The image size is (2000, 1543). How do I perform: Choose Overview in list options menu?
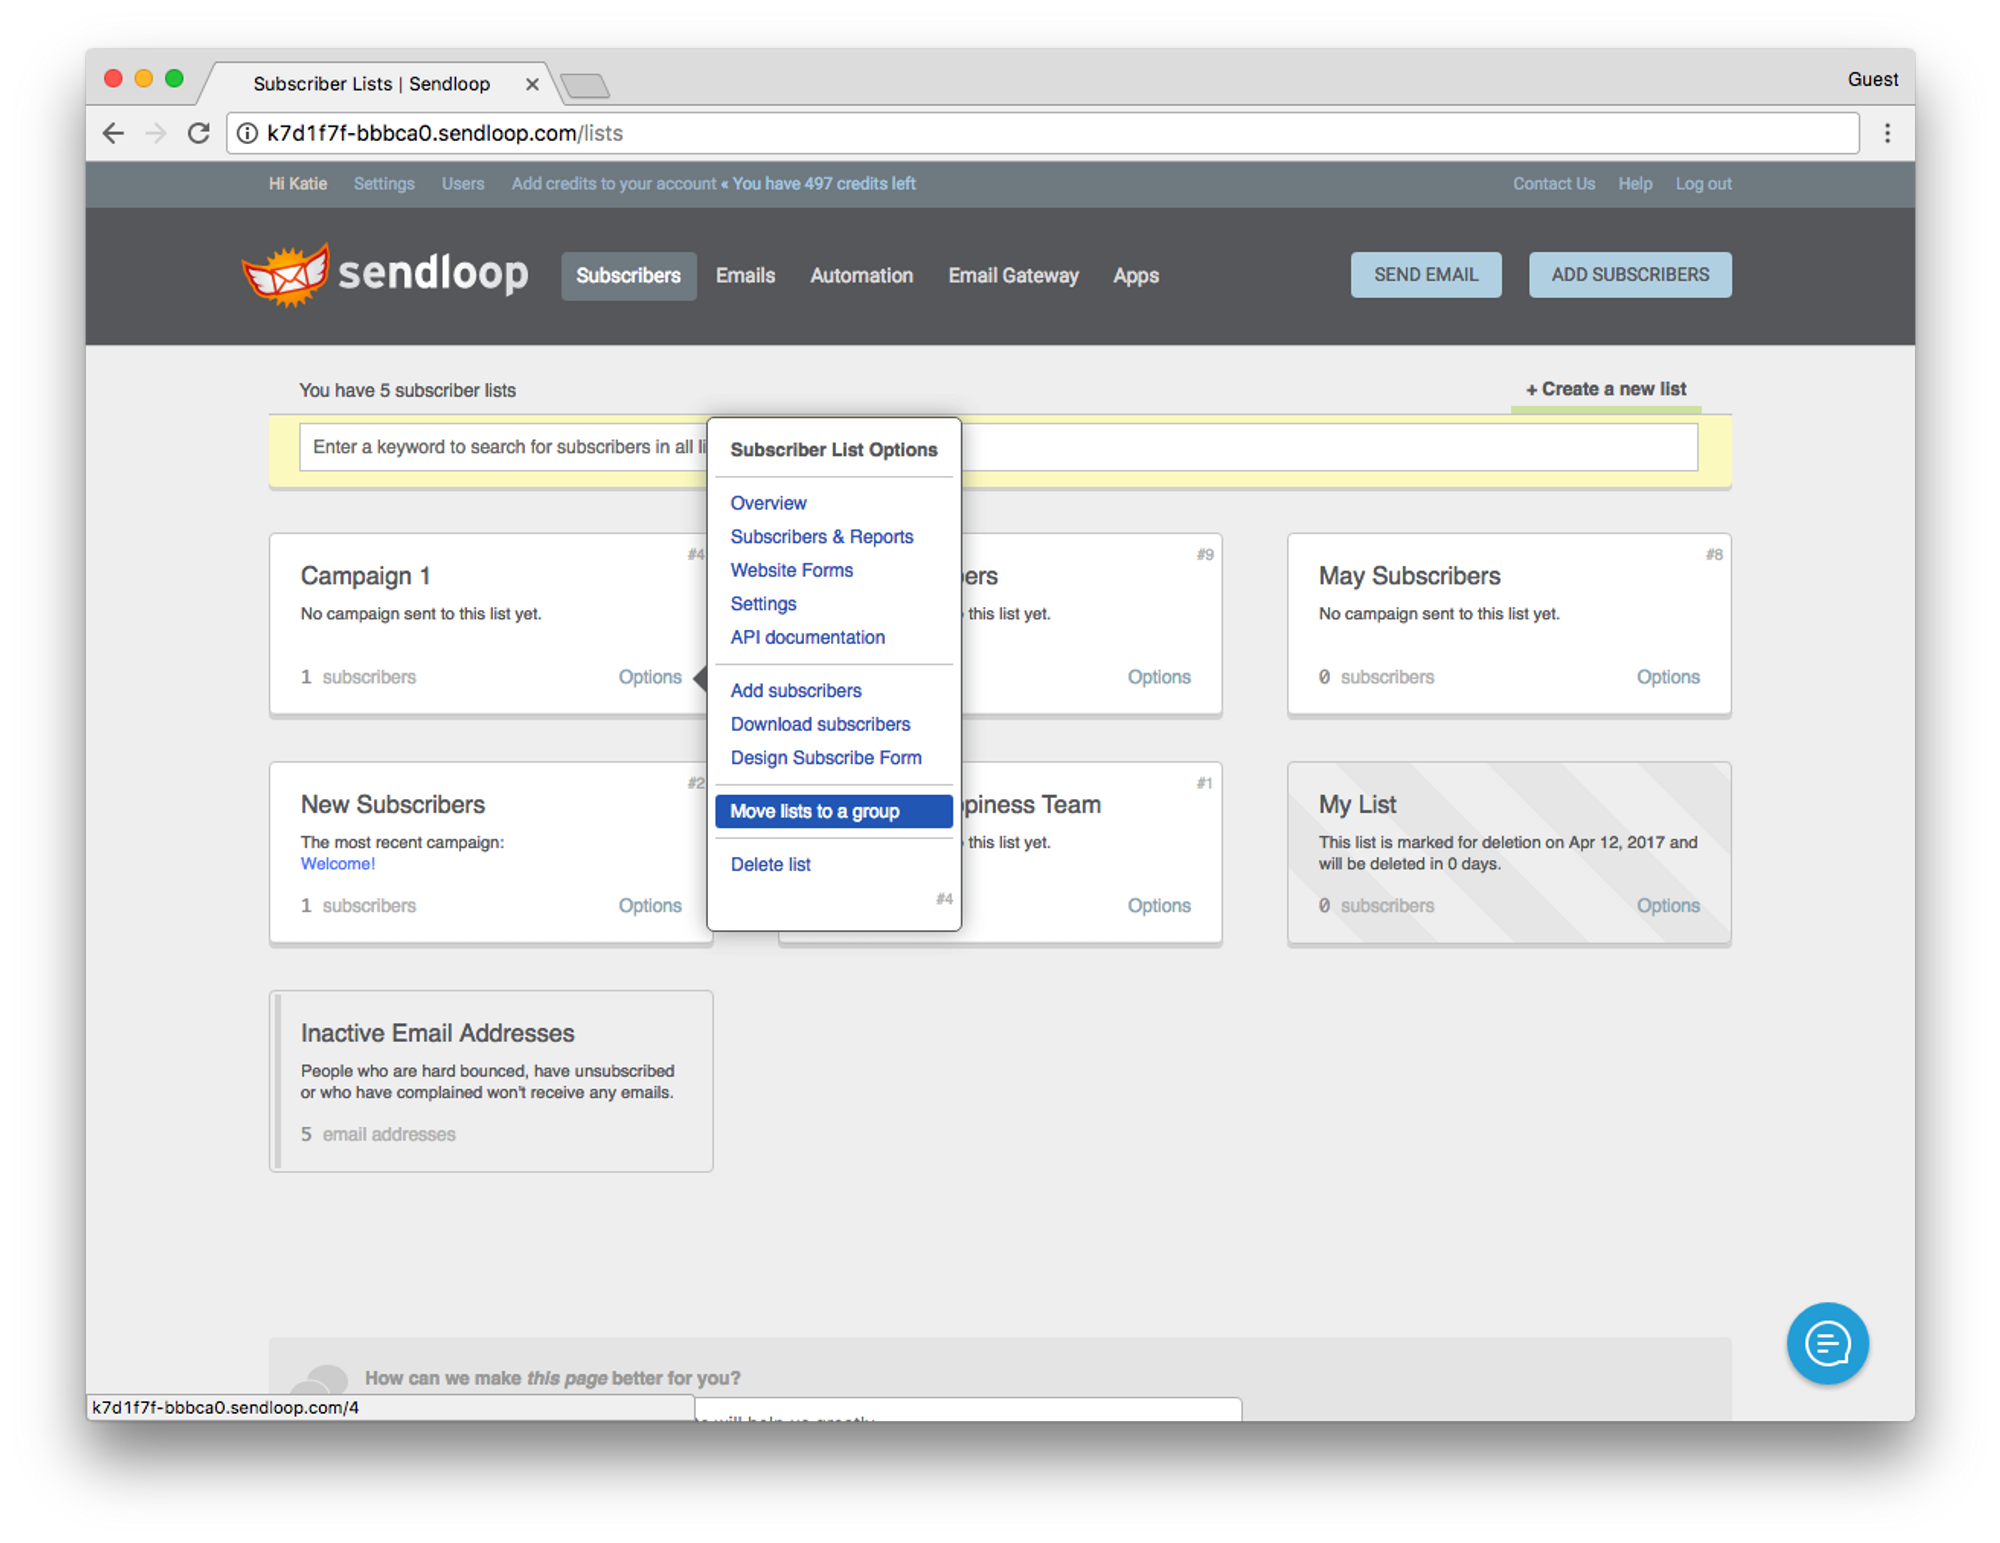click(x=768, y=503)
